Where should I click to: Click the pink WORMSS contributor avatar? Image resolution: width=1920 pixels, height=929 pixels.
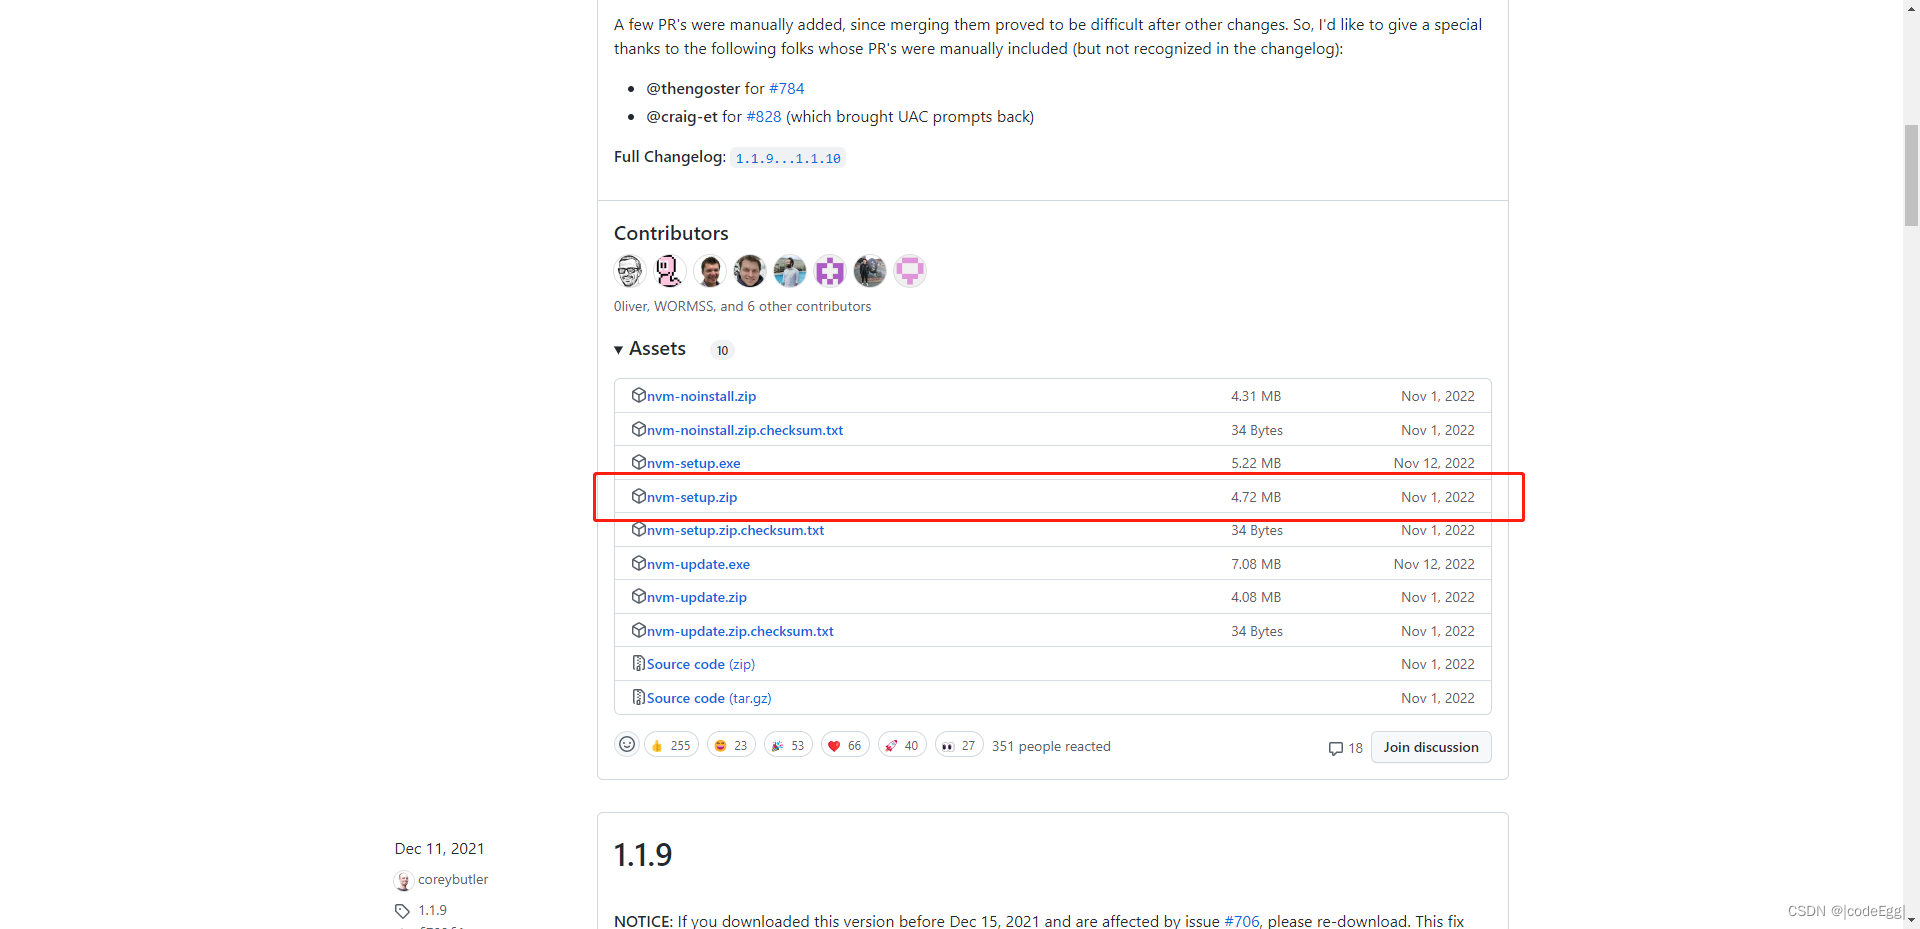point(670,271)
